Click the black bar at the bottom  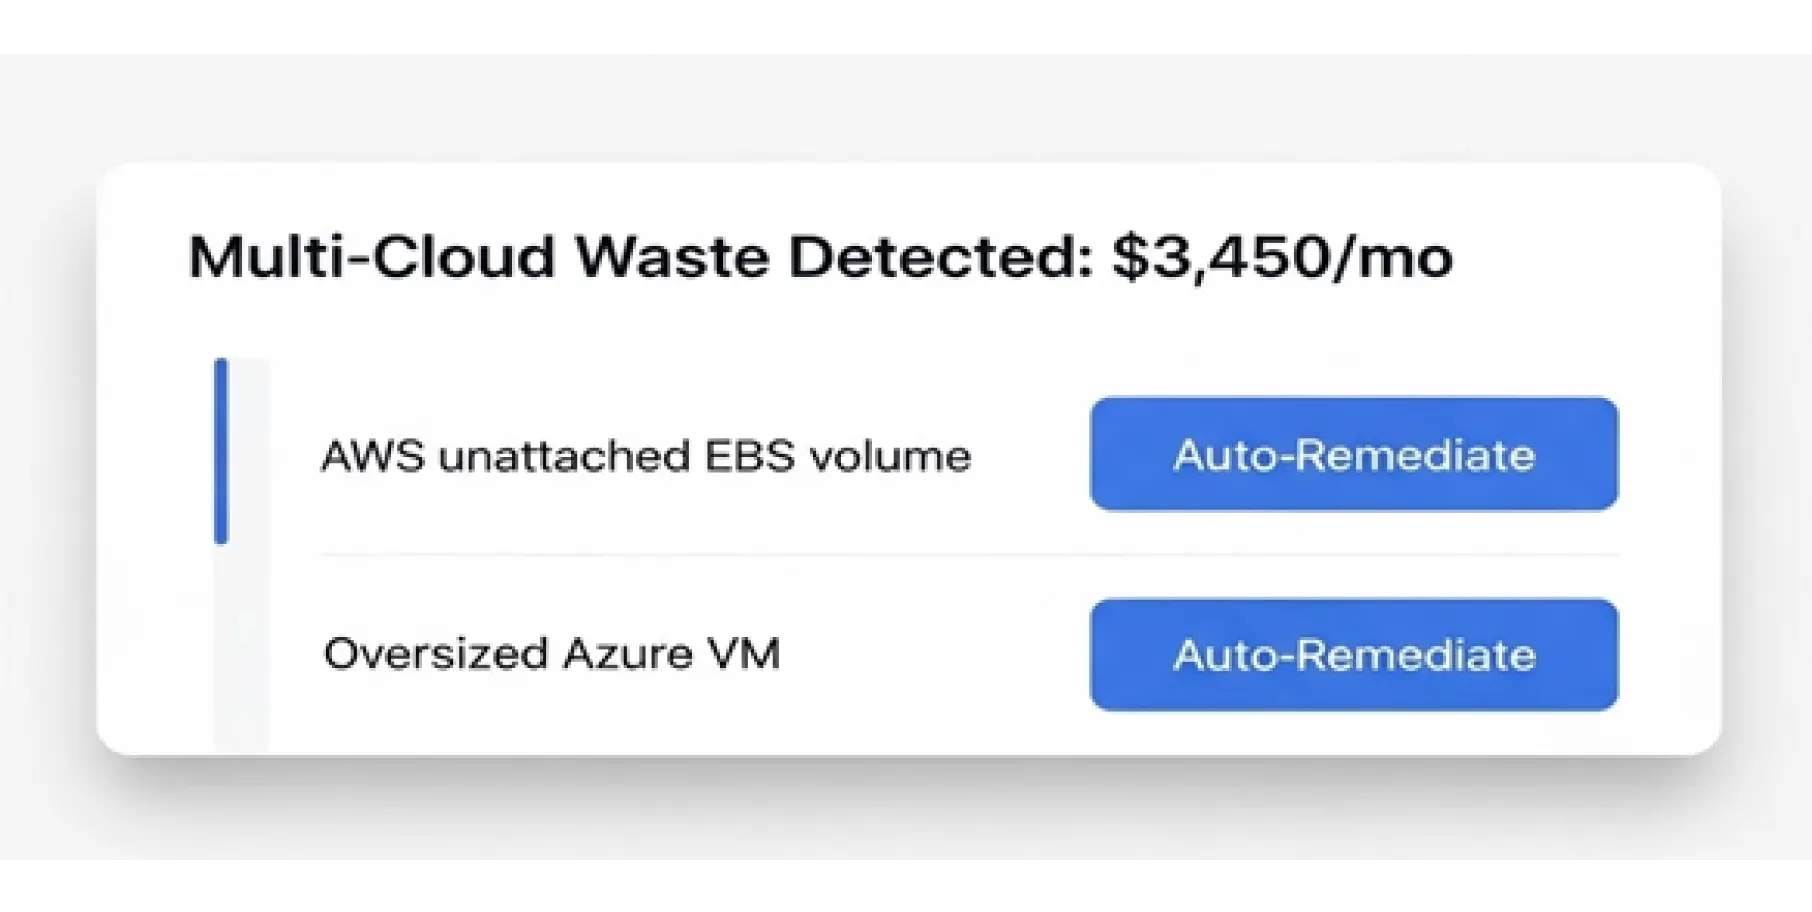point(906,888)
